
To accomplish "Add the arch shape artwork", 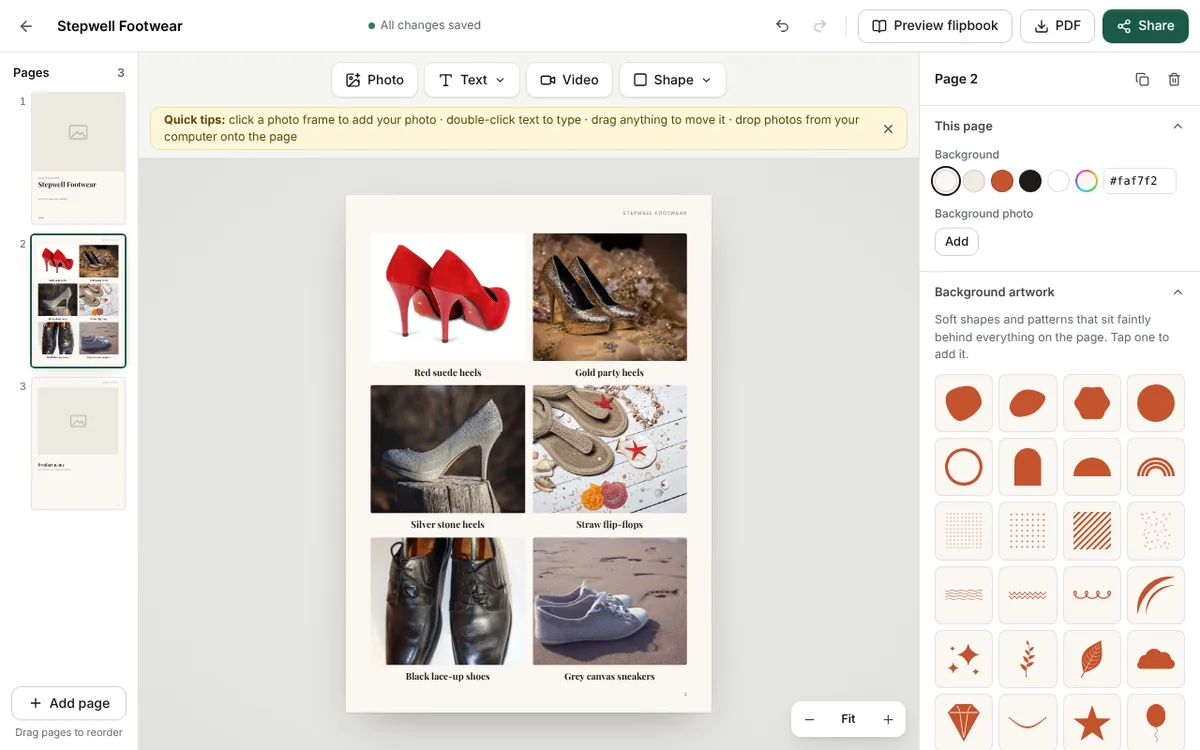I will pos(1028,467).
